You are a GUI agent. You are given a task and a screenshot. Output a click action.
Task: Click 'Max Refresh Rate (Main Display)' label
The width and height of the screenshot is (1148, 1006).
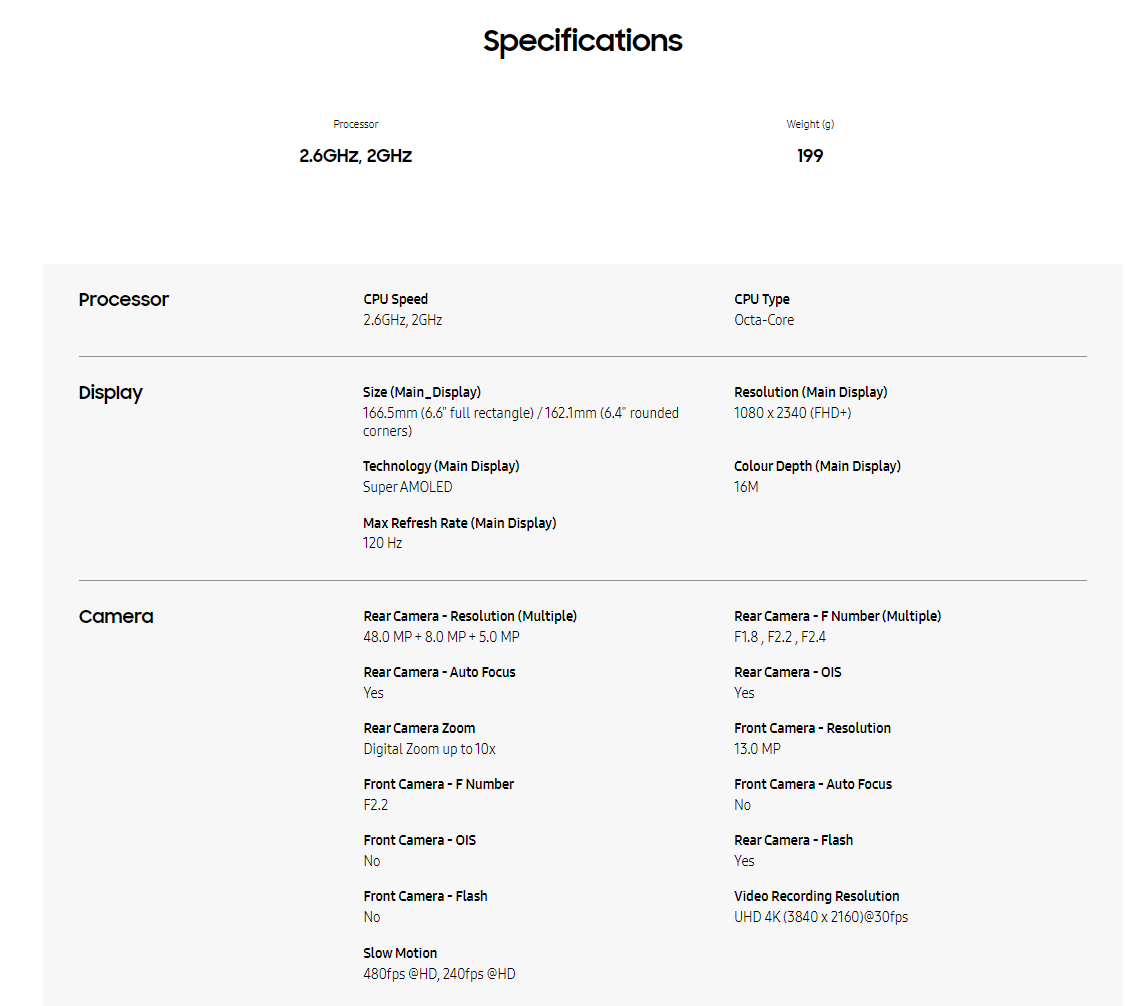(460, 523)
